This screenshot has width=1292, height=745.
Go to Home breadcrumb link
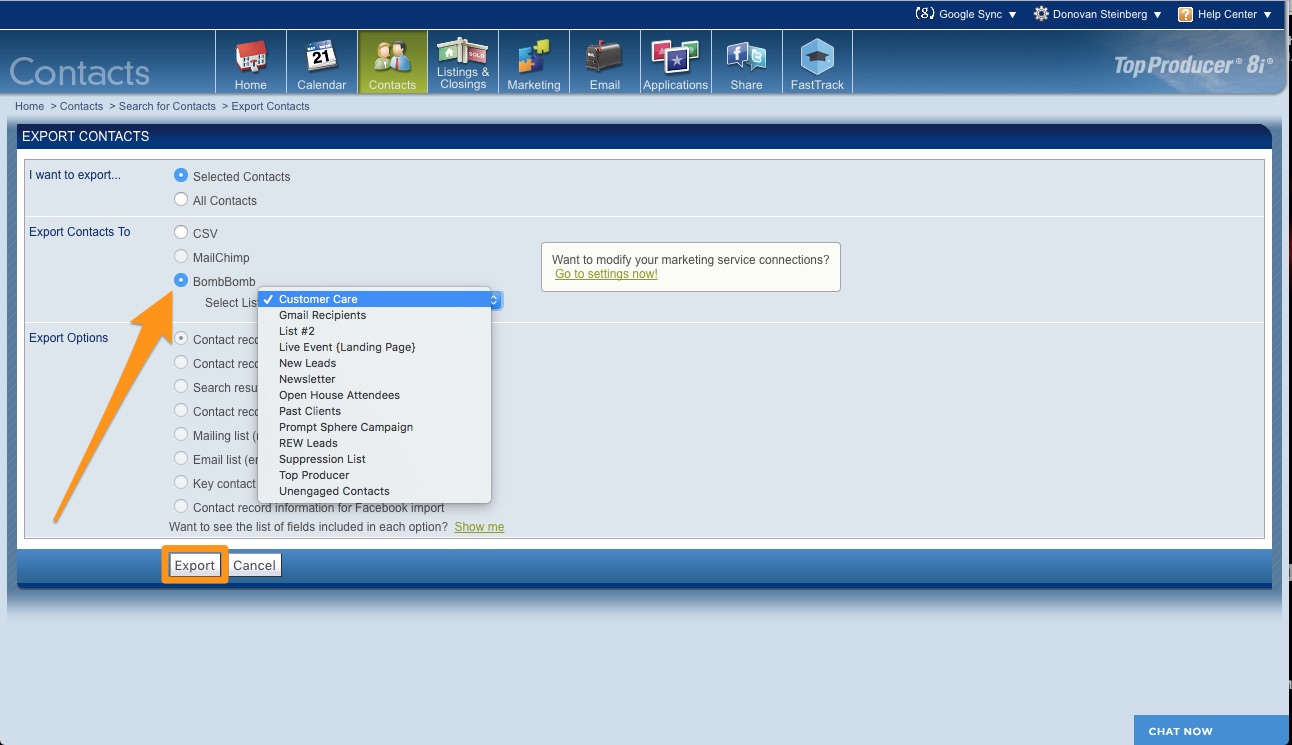(x=29, y=106)
